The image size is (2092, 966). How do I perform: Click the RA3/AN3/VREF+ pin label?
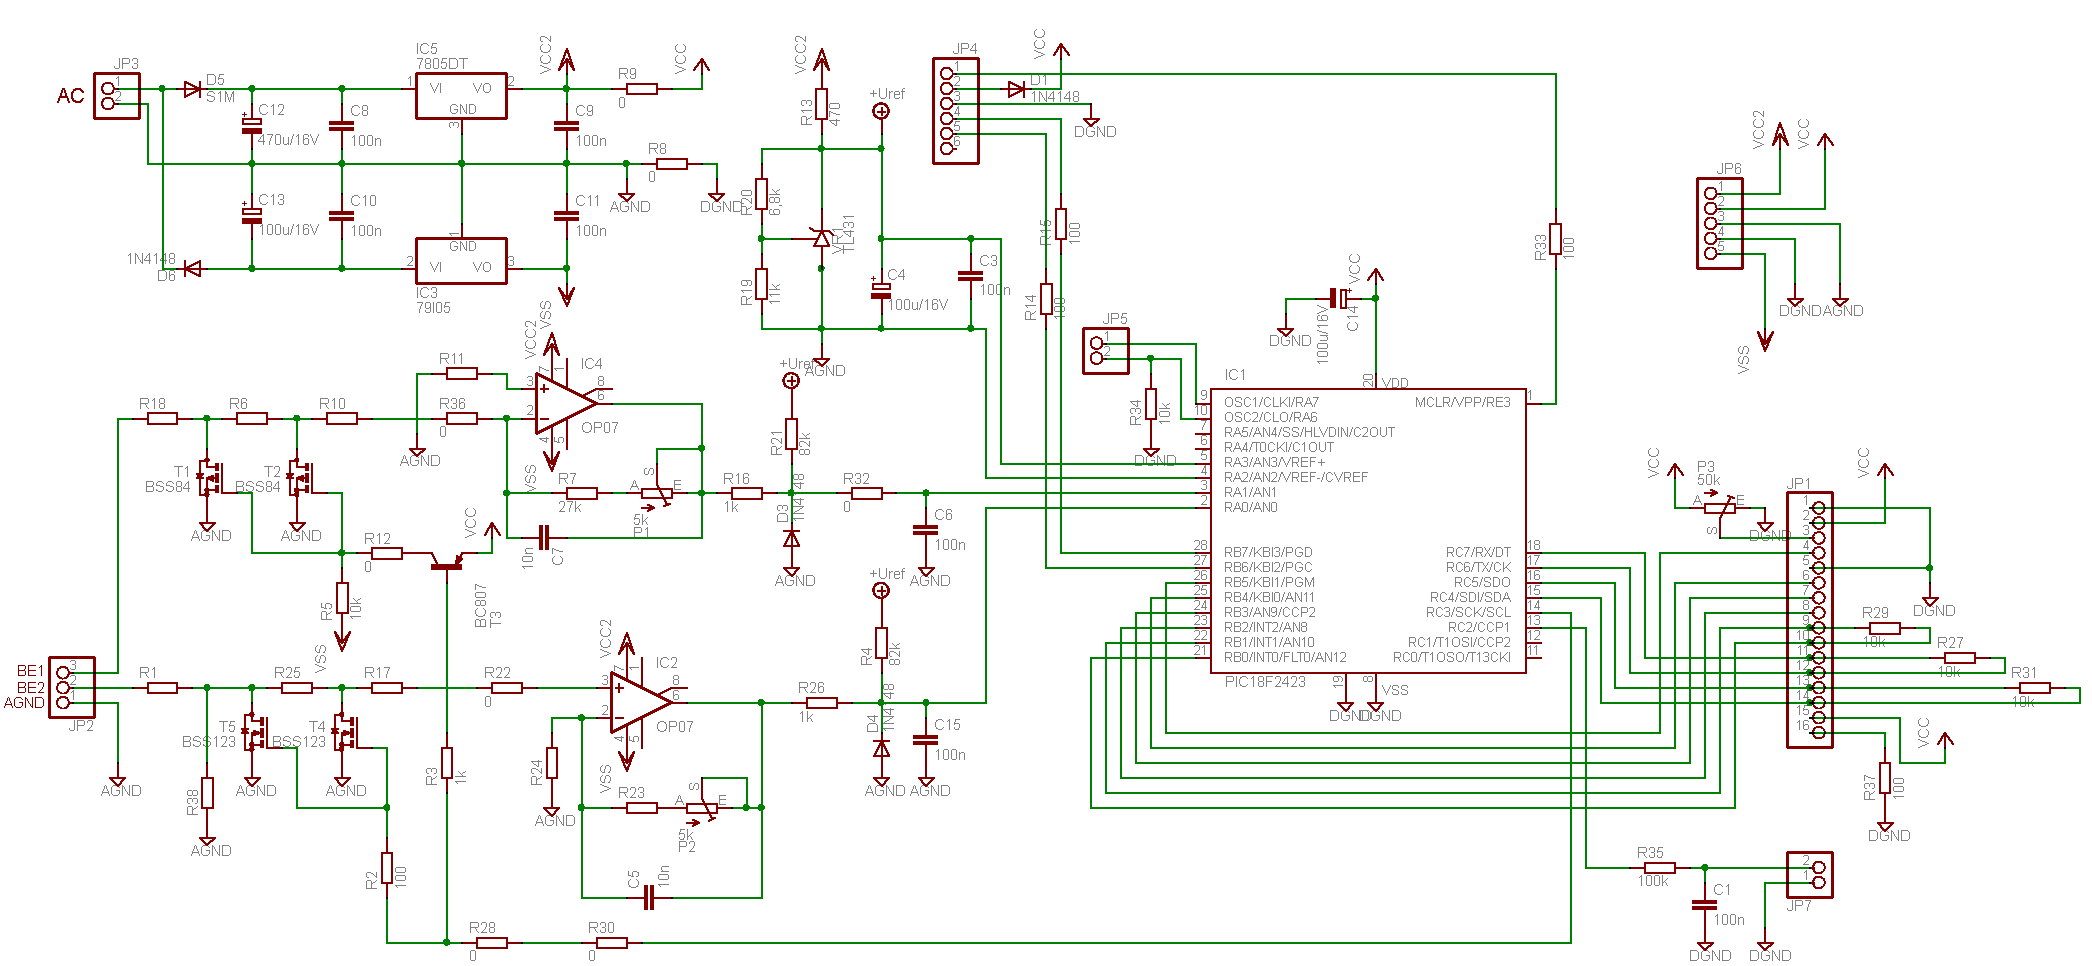tap(1275, 462)
